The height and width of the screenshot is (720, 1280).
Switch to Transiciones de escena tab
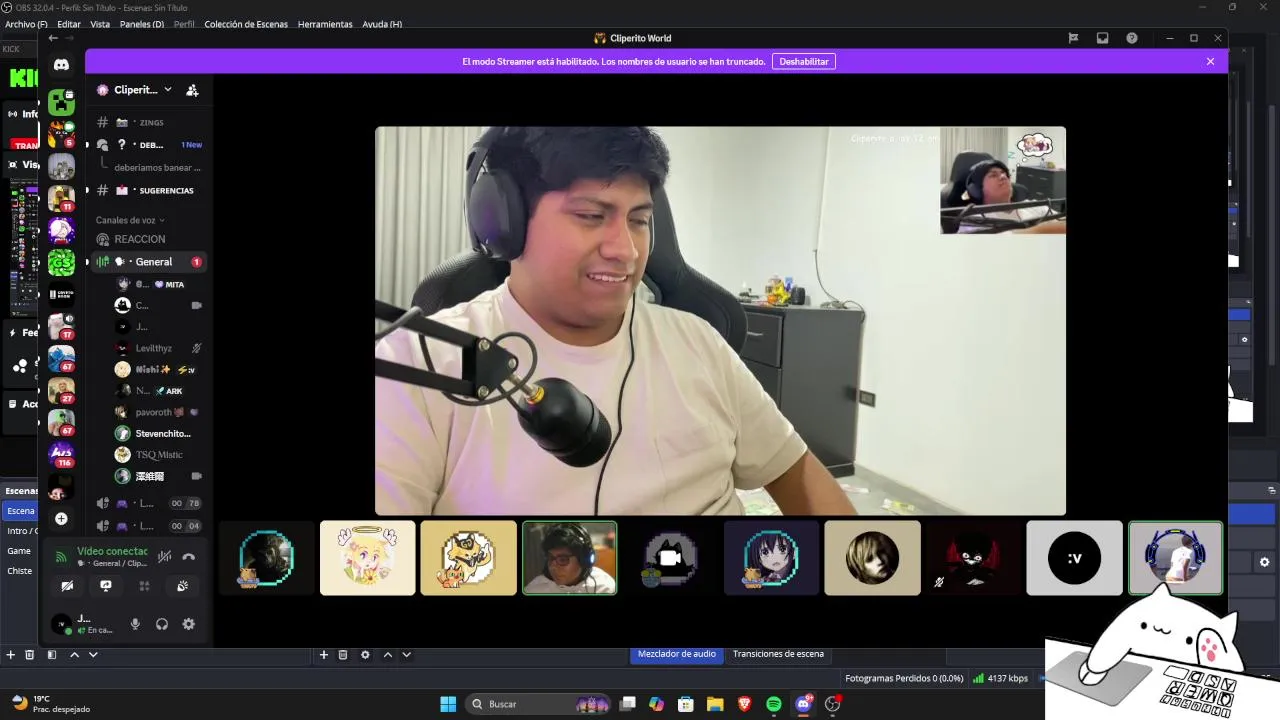click(778, 654)
